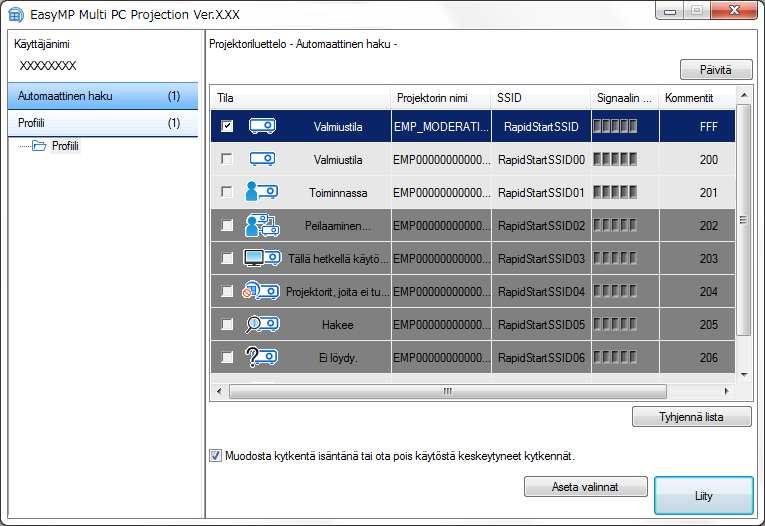Click user projector icon in Toiminnassa row

click(x=262, y=192)
